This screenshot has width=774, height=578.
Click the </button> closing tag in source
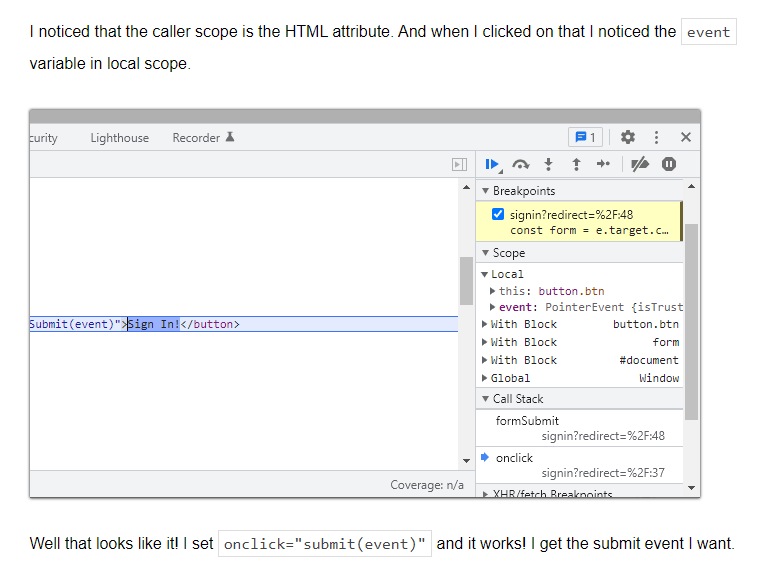click(x=210, y=324)
